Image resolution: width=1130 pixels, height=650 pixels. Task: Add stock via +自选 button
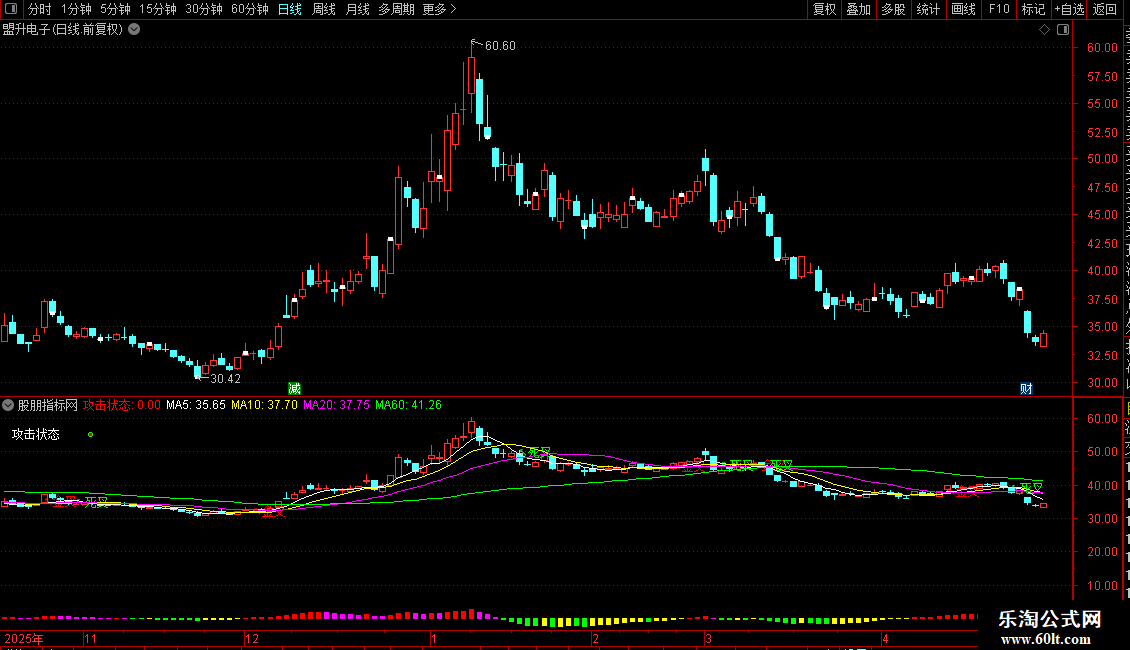tap(1069, 9)
